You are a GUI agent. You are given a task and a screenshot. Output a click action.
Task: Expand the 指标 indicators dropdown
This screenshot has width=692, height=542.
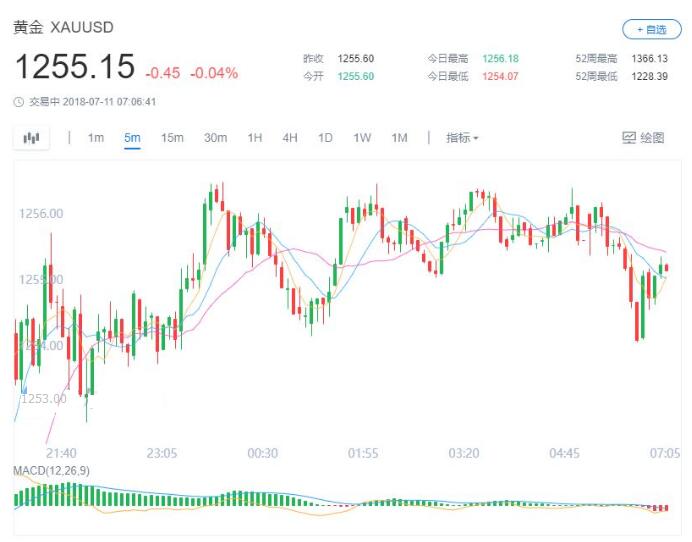(462, 138)
